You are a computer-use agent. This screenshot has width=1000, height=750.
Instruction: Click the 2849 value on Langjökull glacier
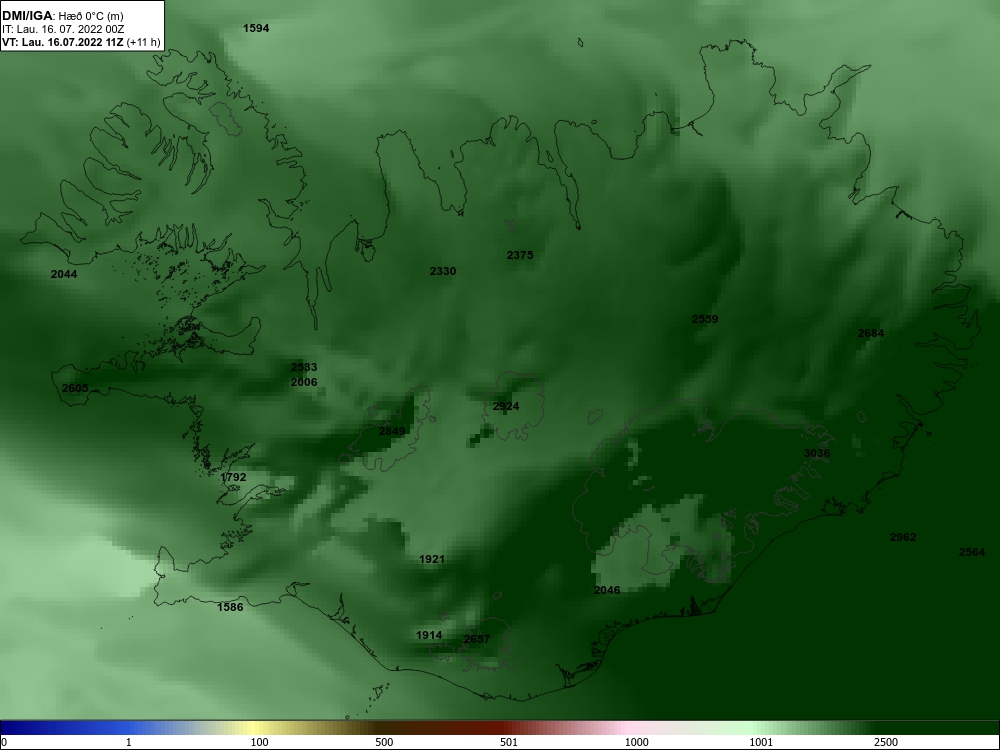coord(392,431)
